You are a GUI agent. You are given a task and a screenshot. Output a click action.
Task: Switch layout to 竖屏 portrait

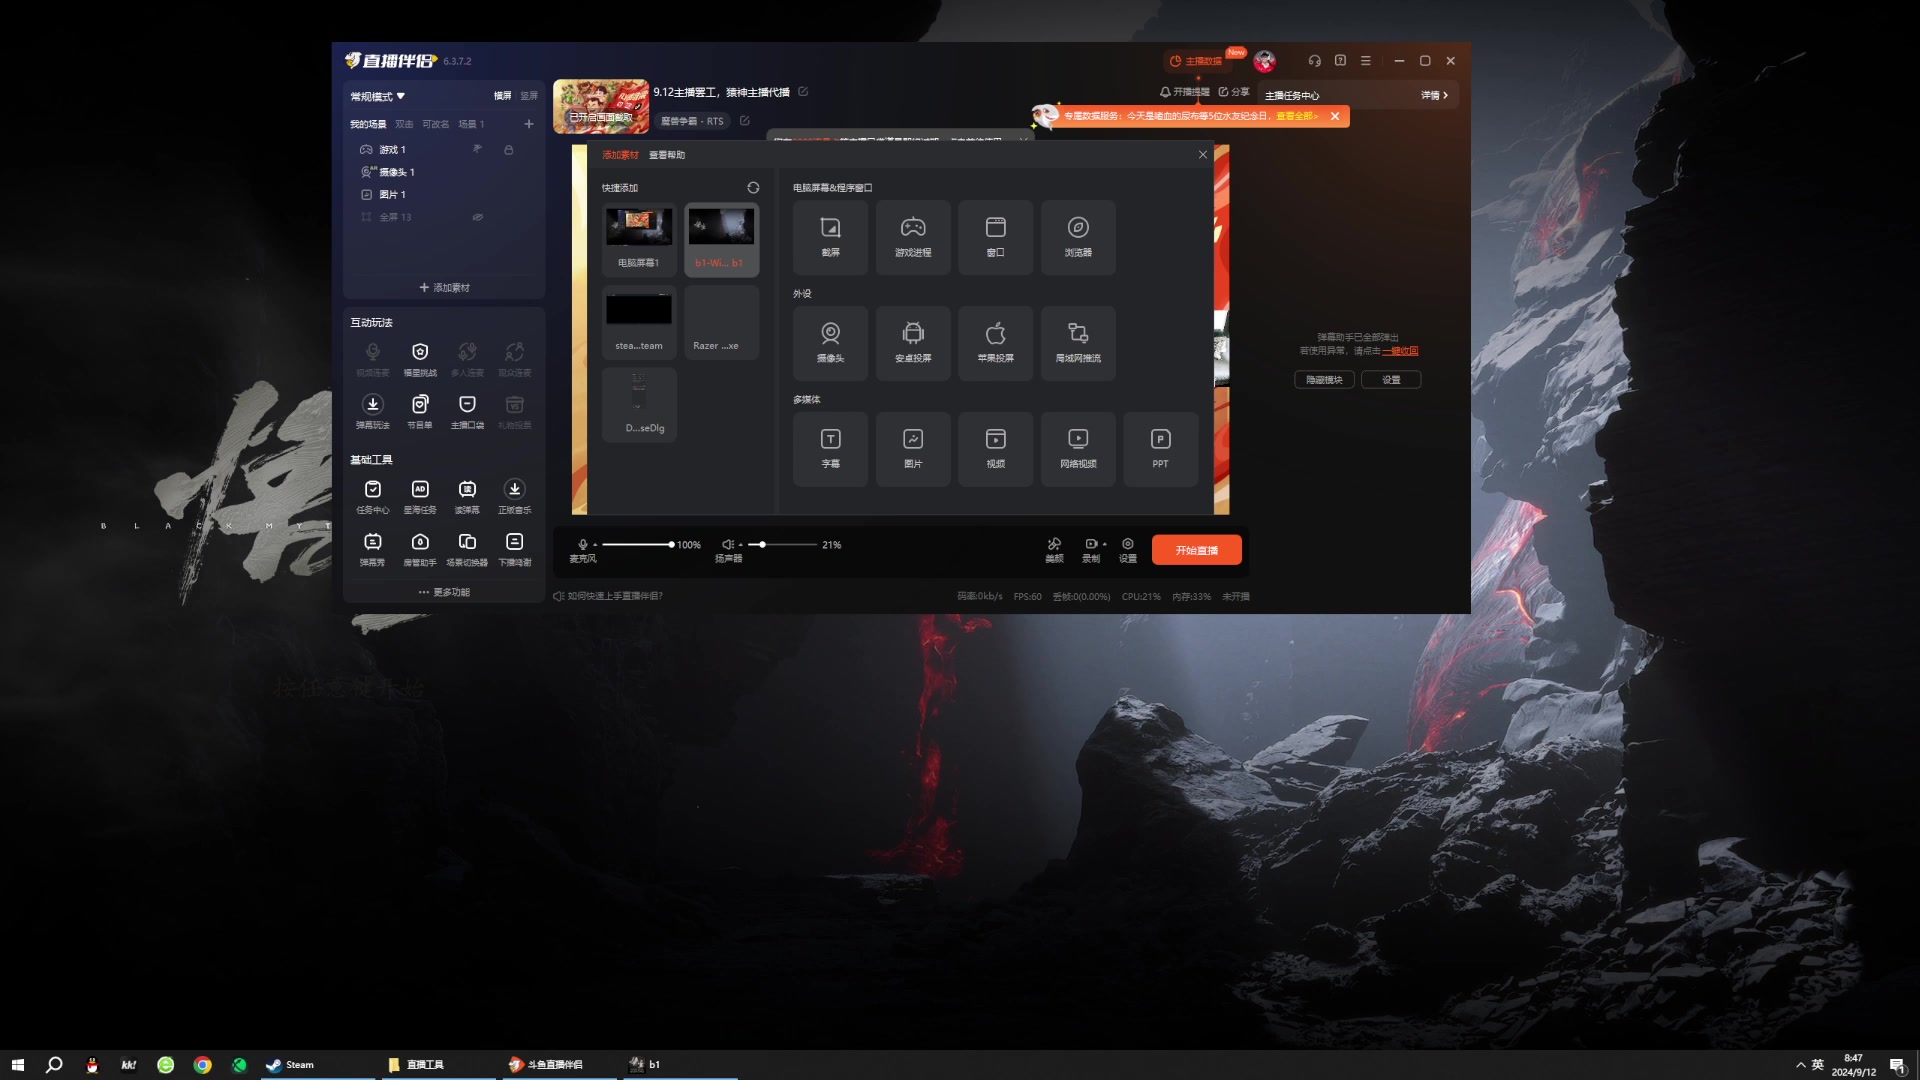(529, 96)
